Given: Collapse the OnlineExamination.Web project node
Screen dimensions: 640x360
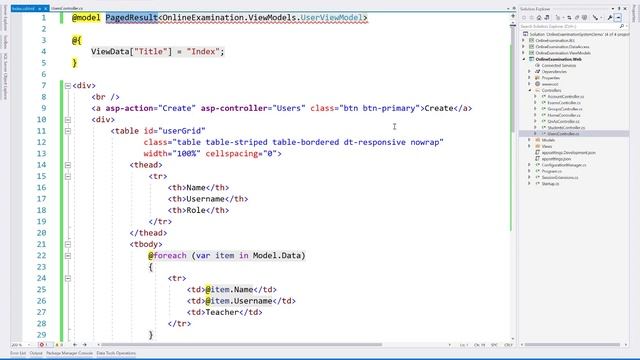Looking at the screenshot, I should pyautogui.click(x=524, y=59).
